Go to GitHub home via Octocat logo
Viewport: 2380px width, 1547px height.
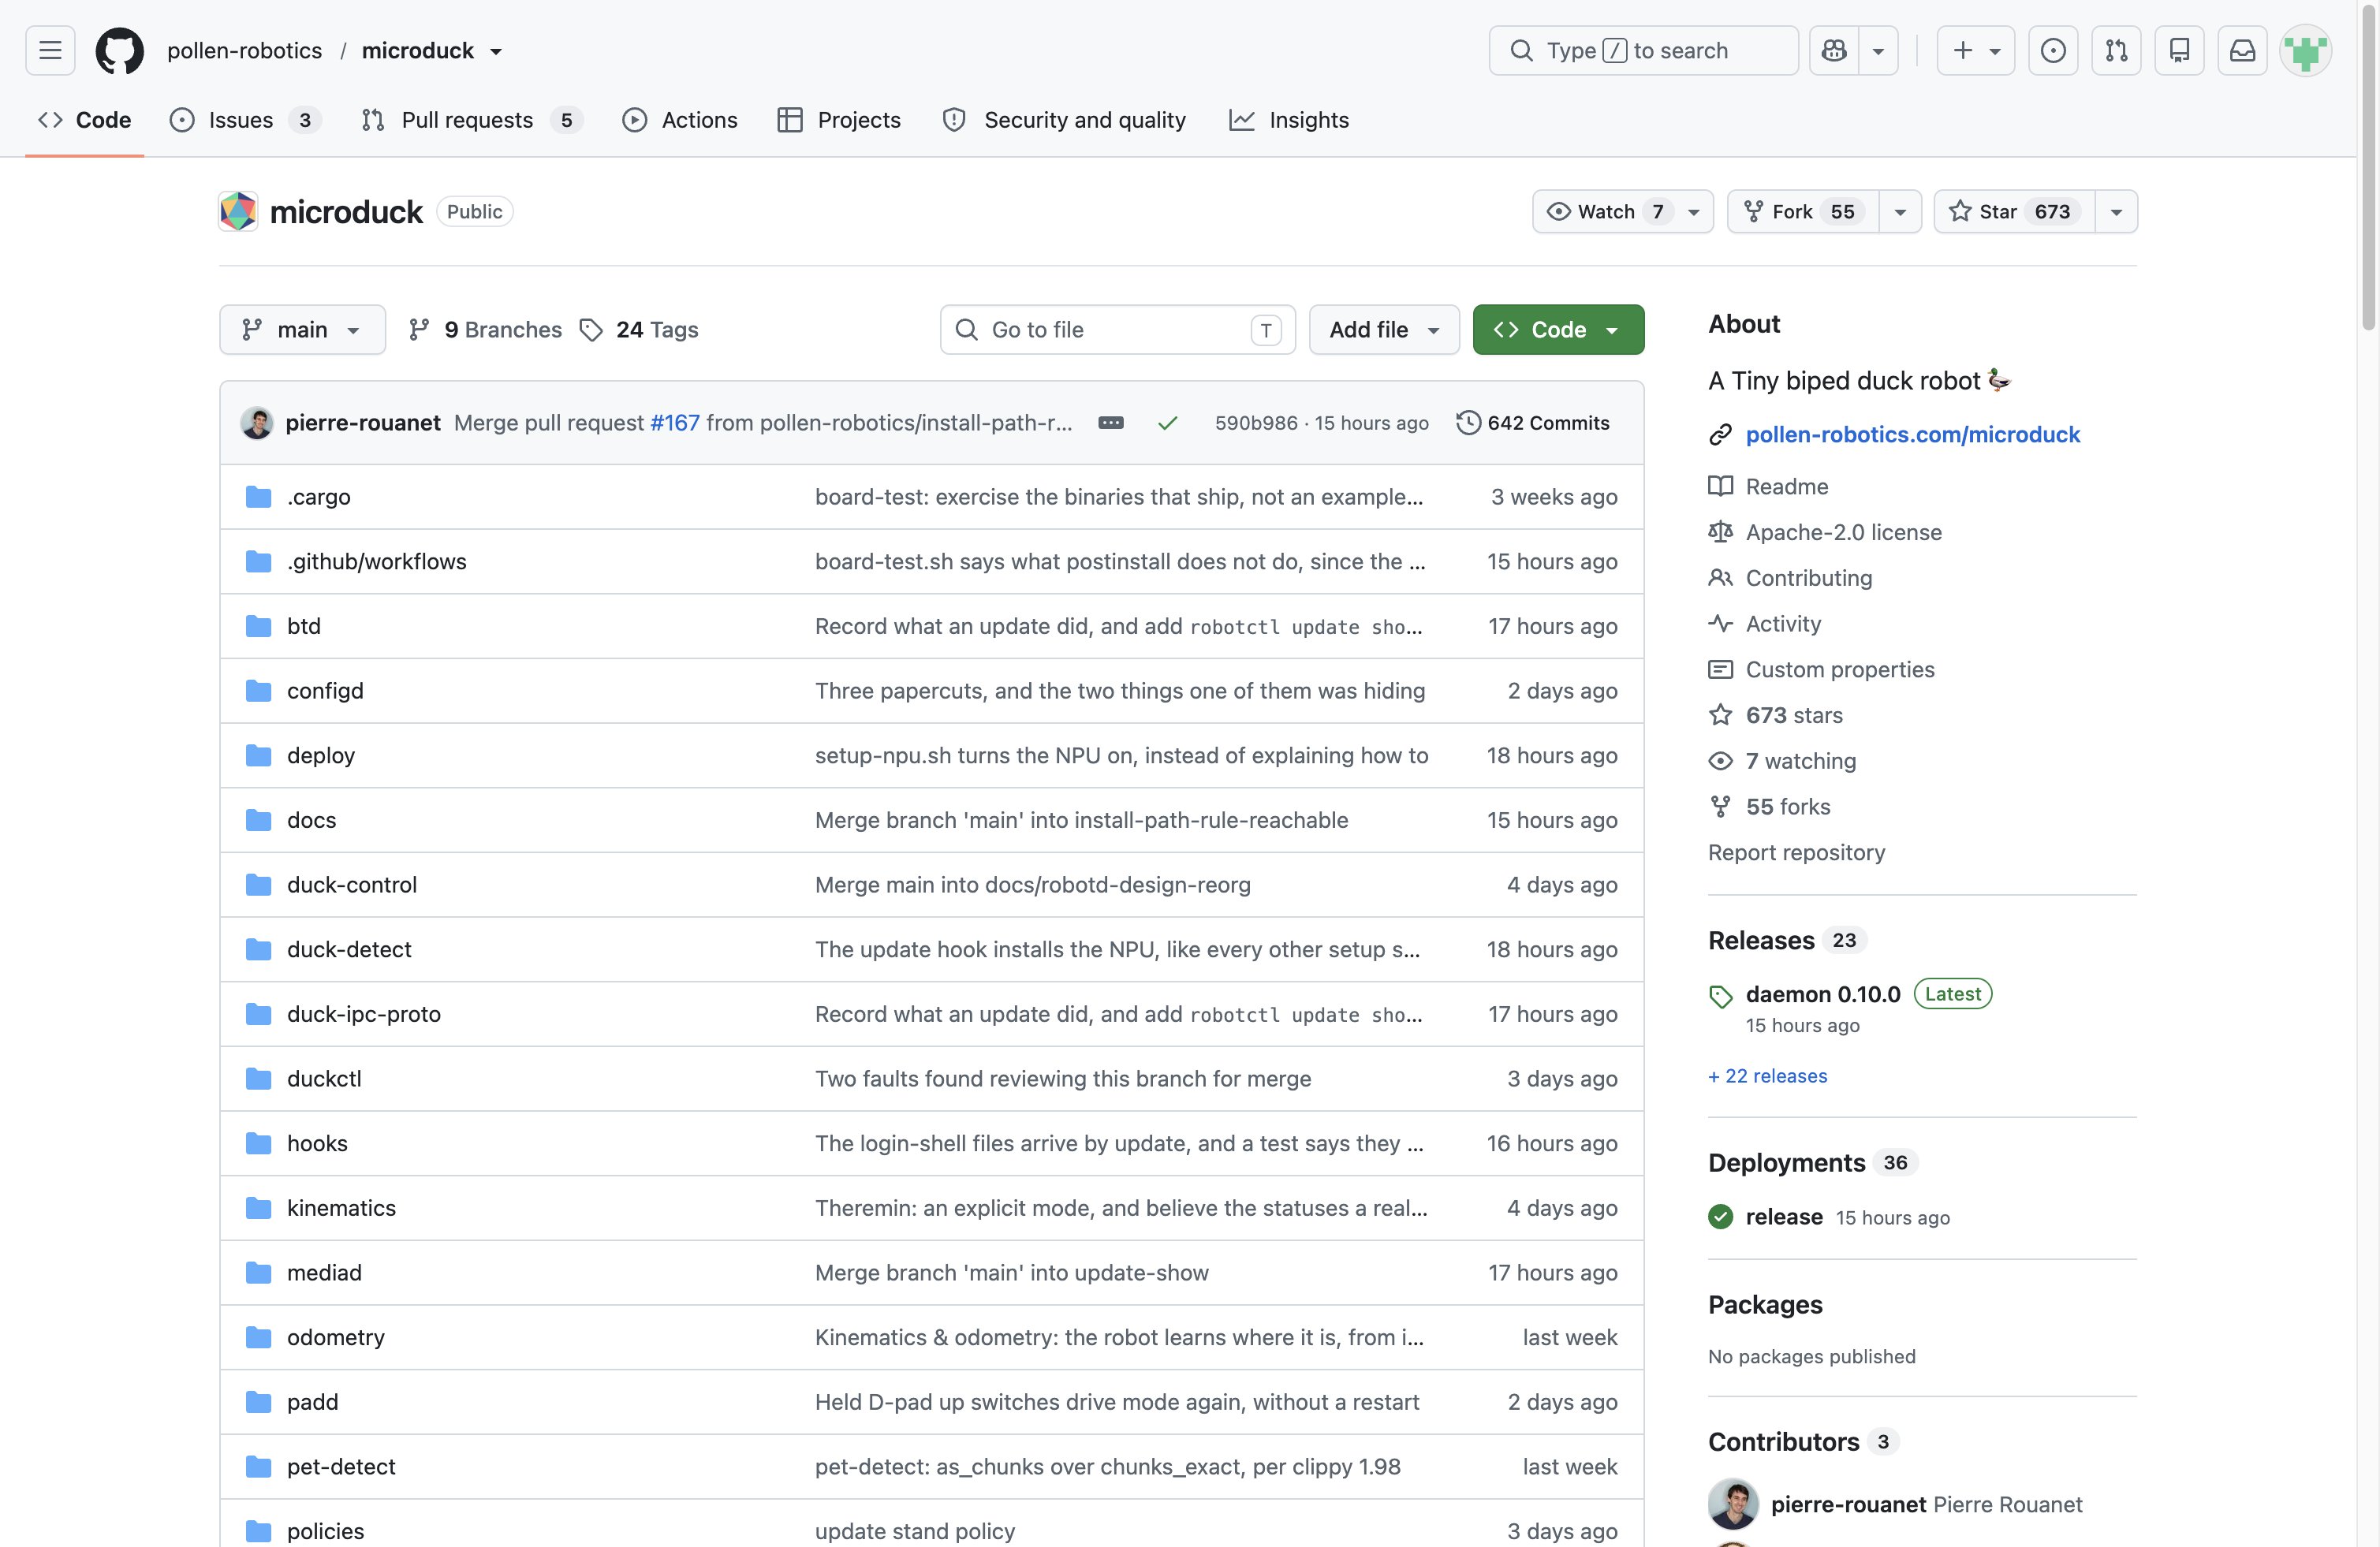[x=119, y=50]
